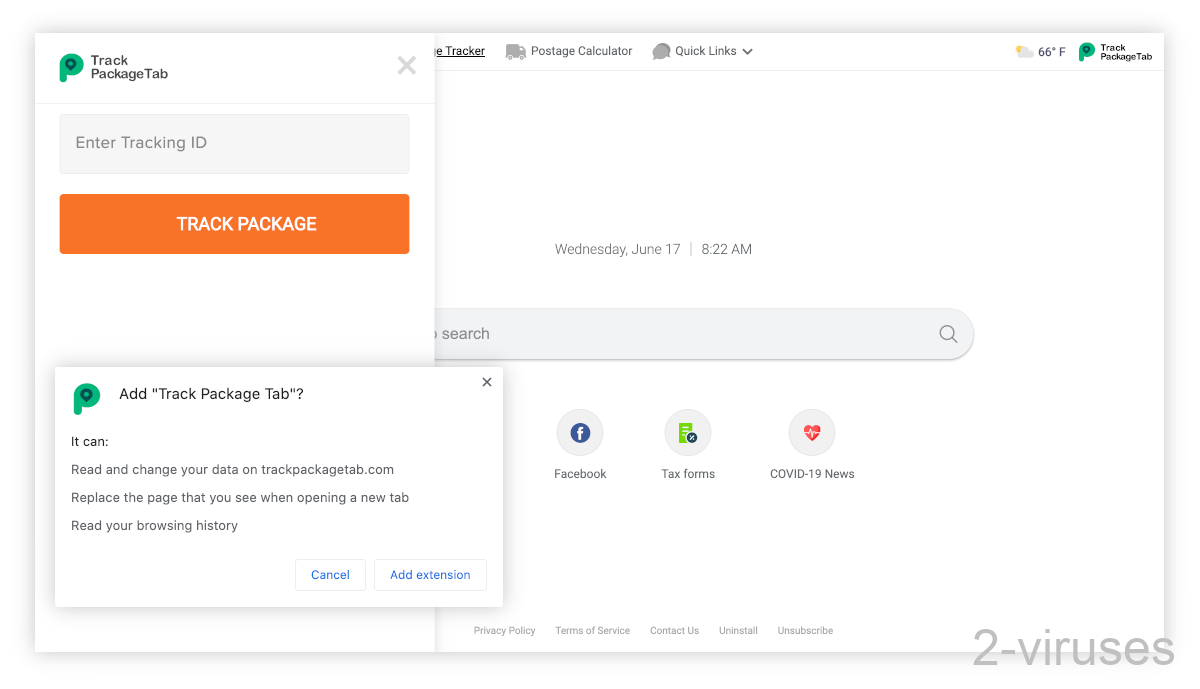Click the Quick Links speech bubble icon
This screenshot has width=1200, height=689.
click(x=661, y=51)
